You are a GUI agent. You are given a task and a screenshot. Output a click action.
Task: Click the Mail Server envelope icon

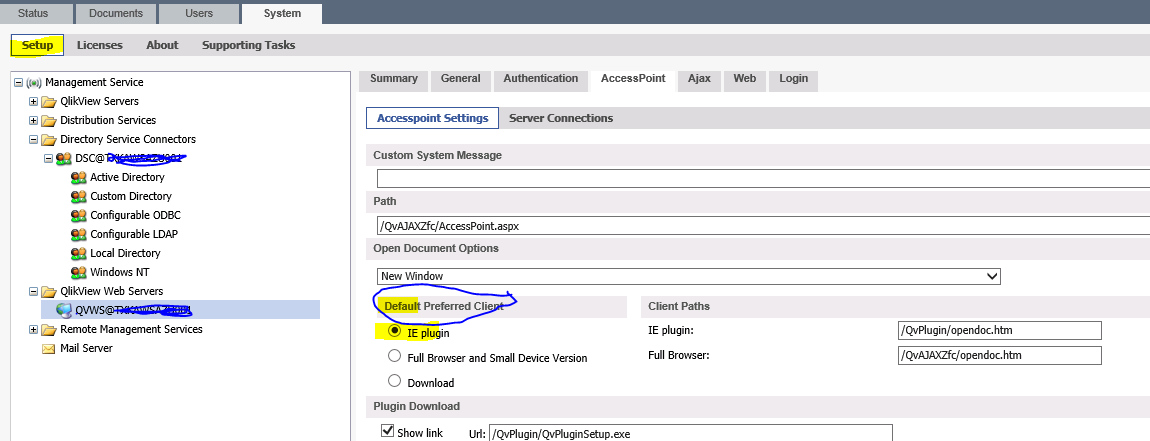pos(48,349)
